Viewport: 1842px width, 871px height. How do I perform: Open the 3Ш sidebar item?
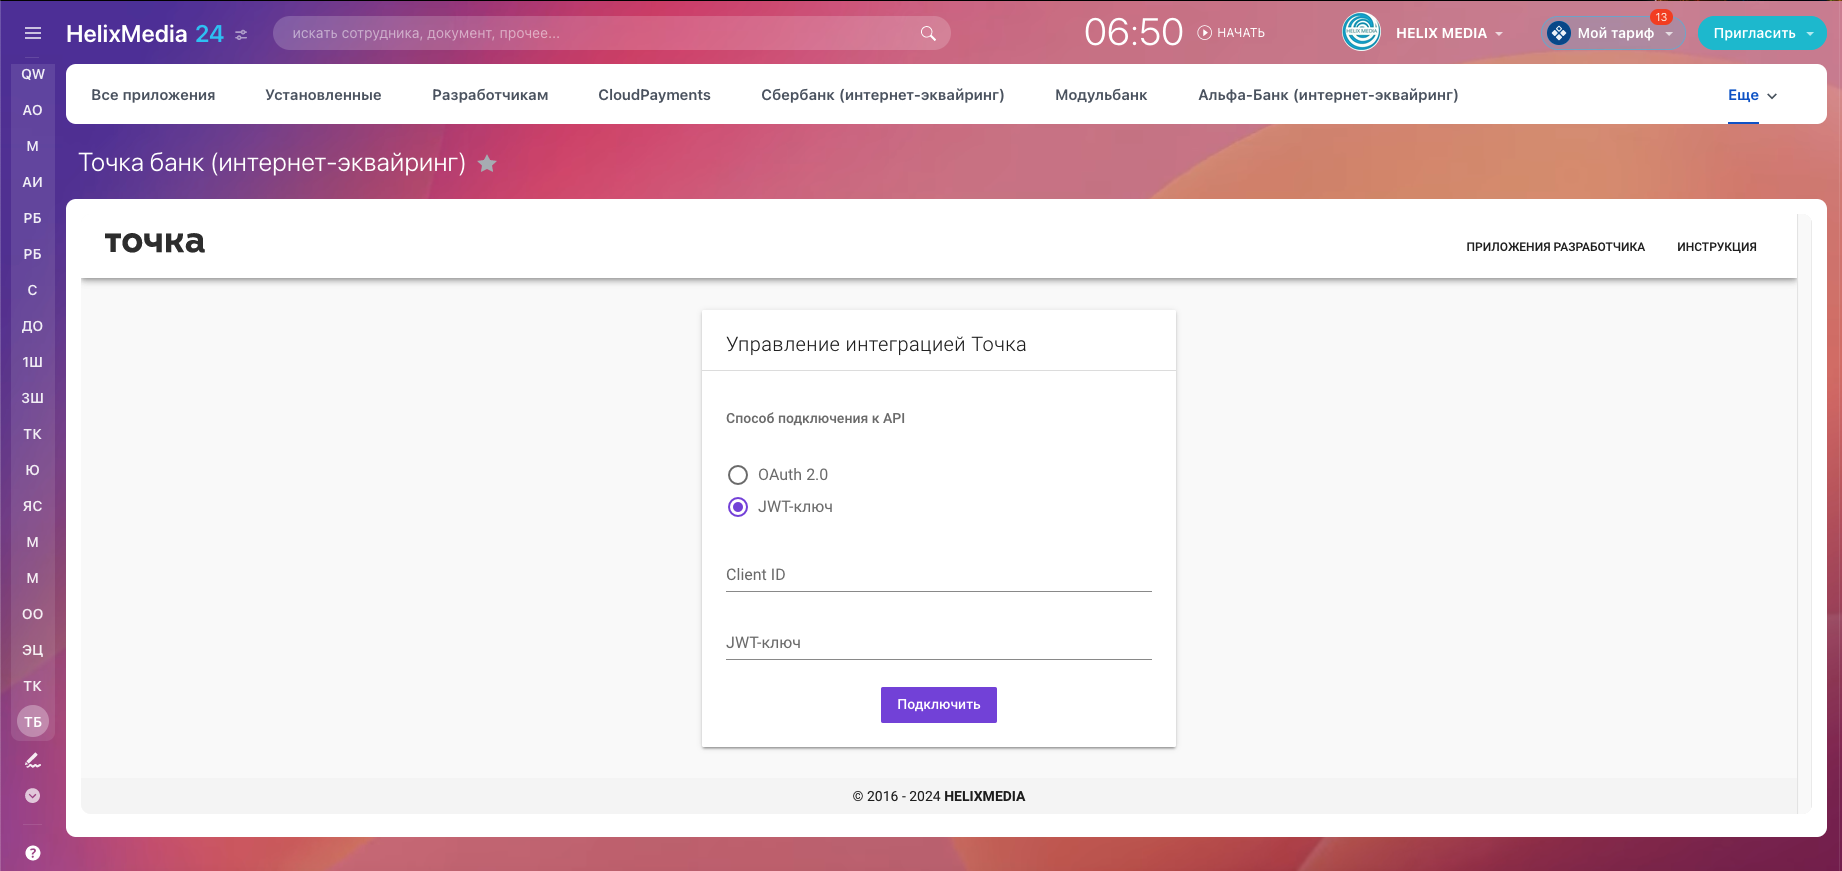[33, 398]
